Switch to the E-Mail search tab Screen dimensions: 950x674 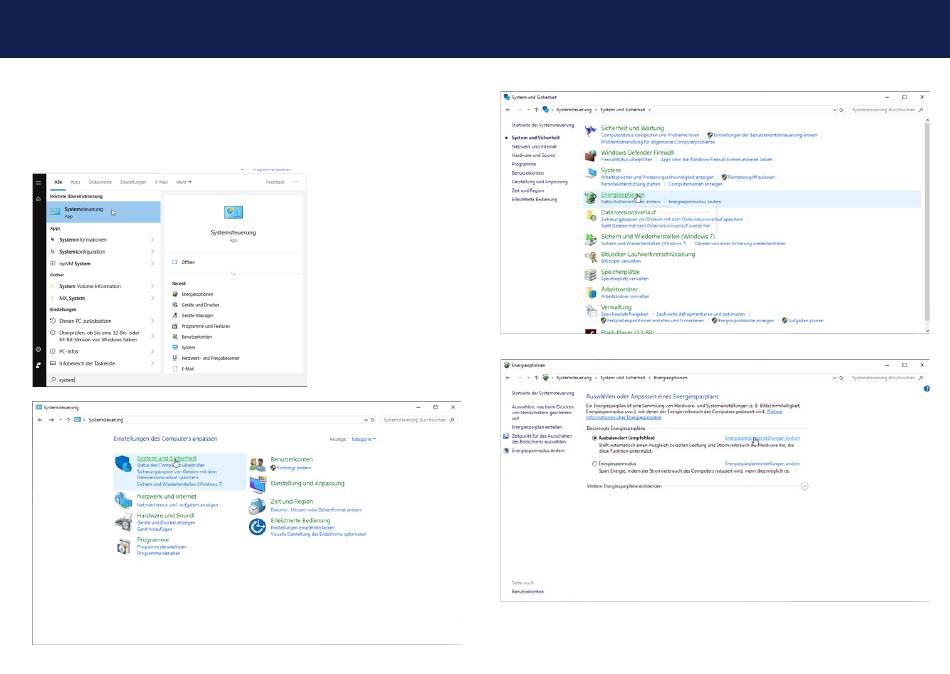point(161,182)
